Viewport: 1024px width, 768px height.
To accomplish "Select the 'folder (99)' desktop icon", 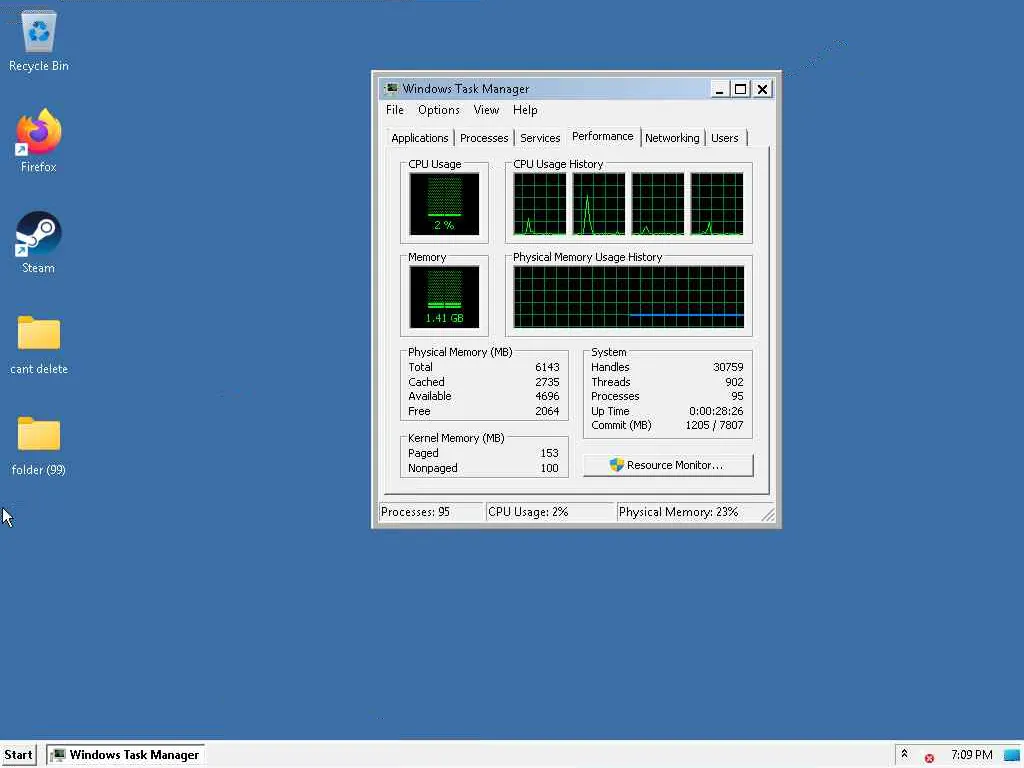I will pyautogui.click(x=39, y=445).
